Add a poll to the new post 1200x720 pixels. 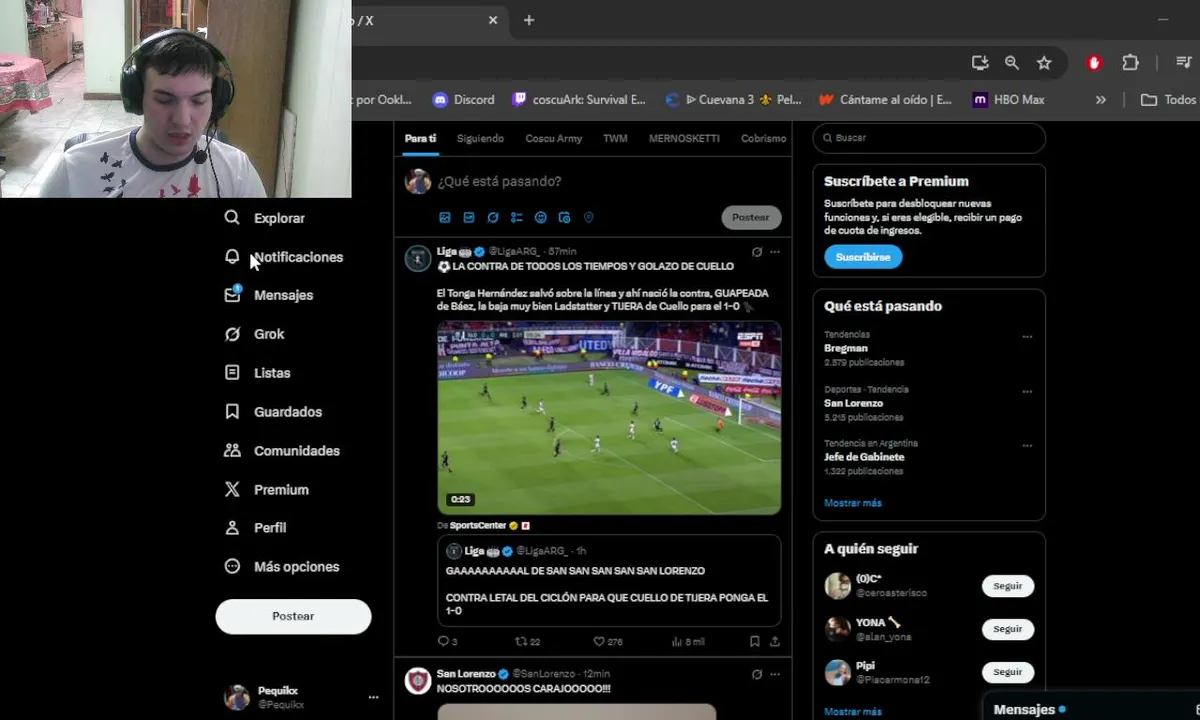pyautogui.click(x=517, y=217)
